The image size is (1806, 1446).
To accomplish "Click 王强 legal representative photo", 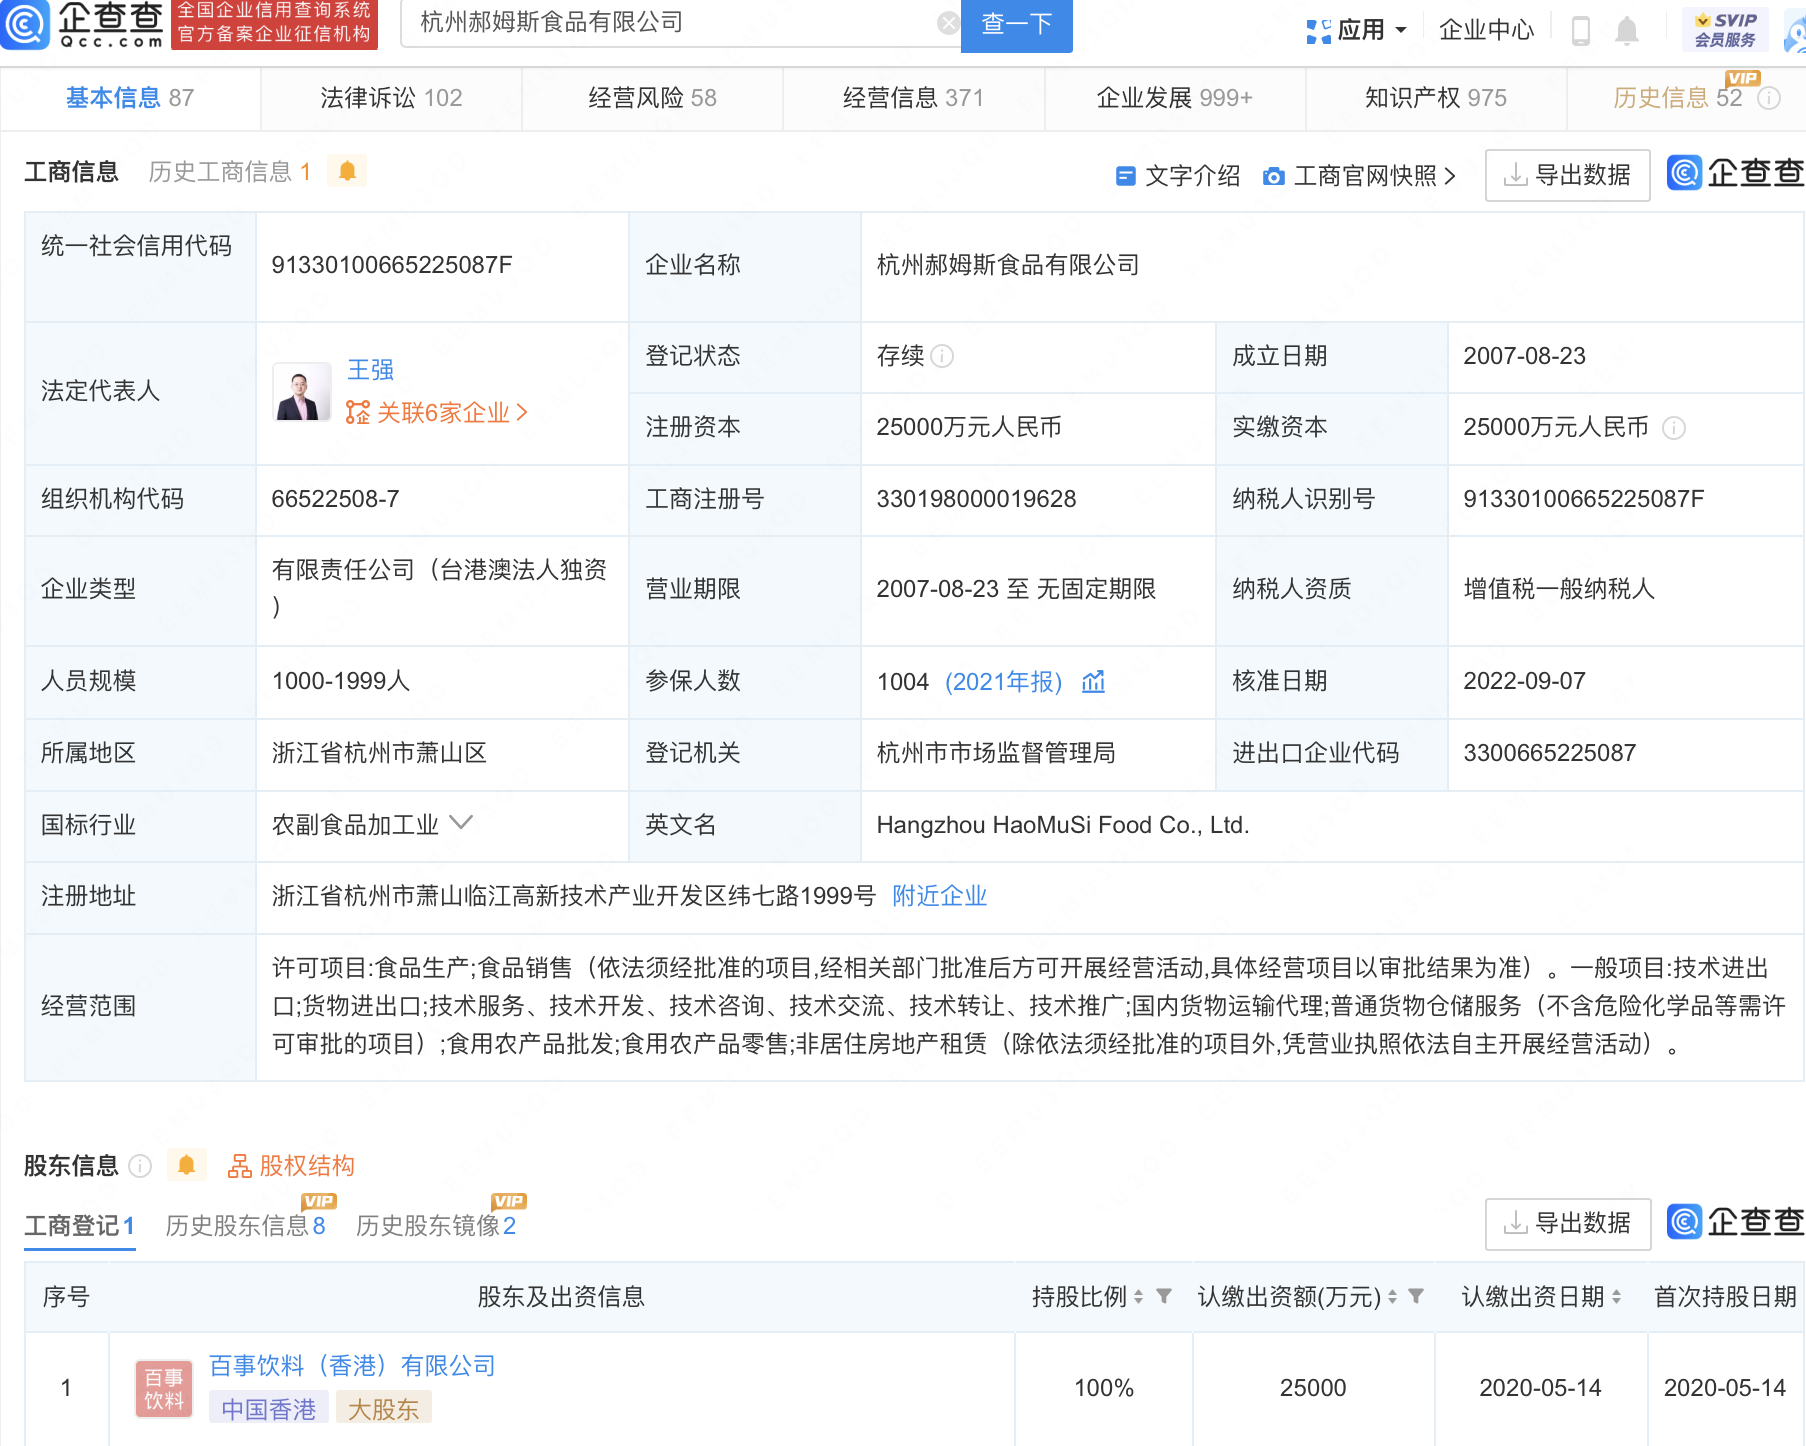I will [302, 391].
